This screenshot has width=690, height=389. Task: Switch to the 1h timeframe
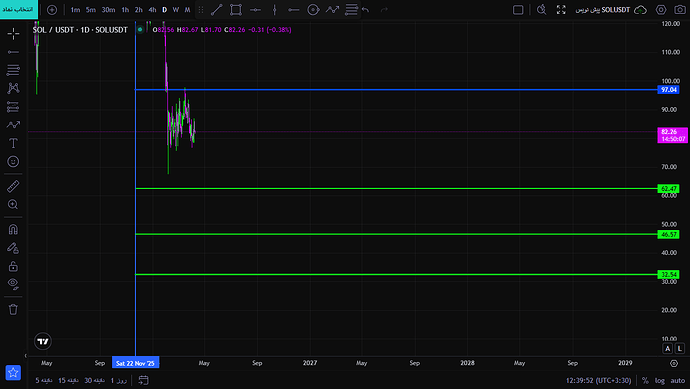125,10
